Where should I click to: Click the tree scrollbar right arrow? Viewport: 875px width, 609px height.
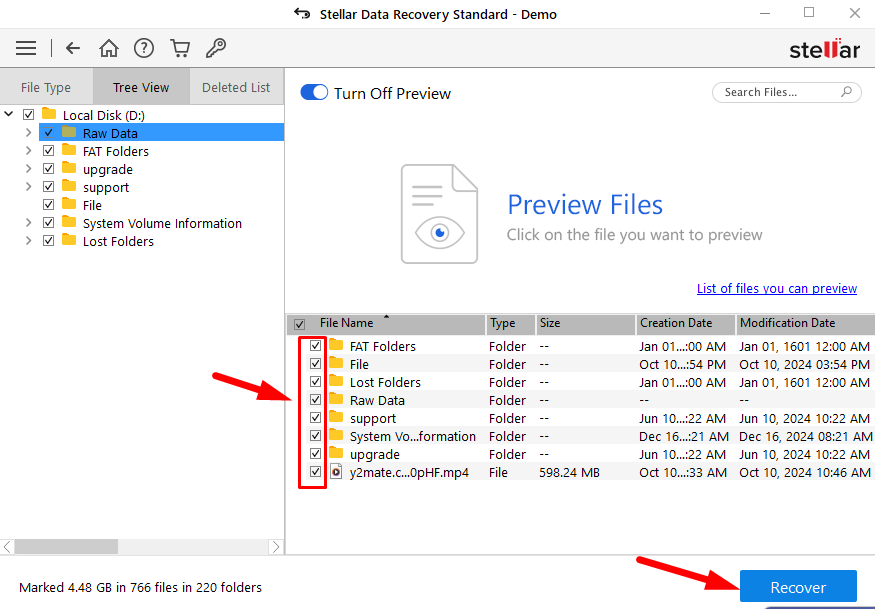point(276,546)
